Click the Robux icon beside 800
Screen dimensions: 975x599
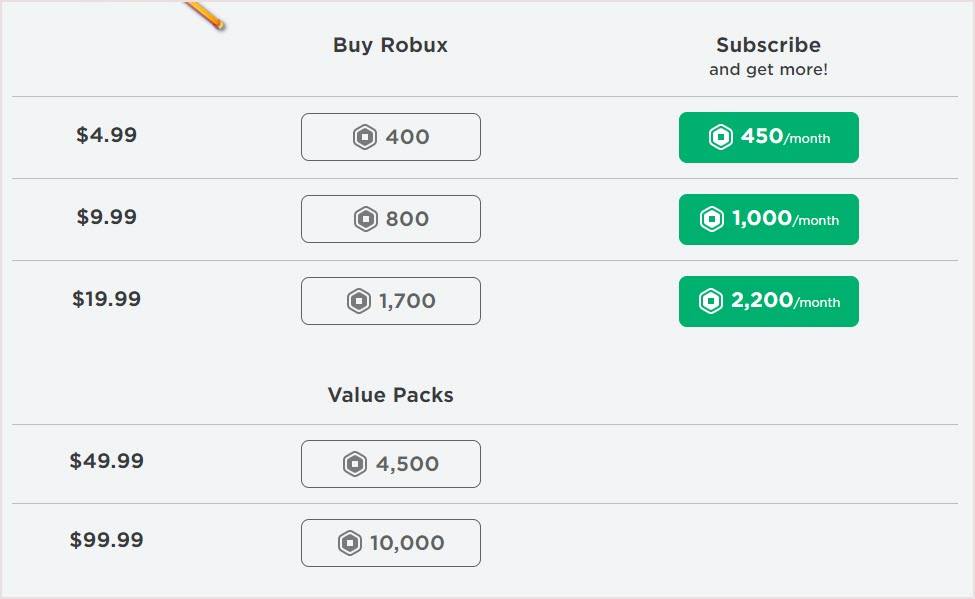point(366,219)
